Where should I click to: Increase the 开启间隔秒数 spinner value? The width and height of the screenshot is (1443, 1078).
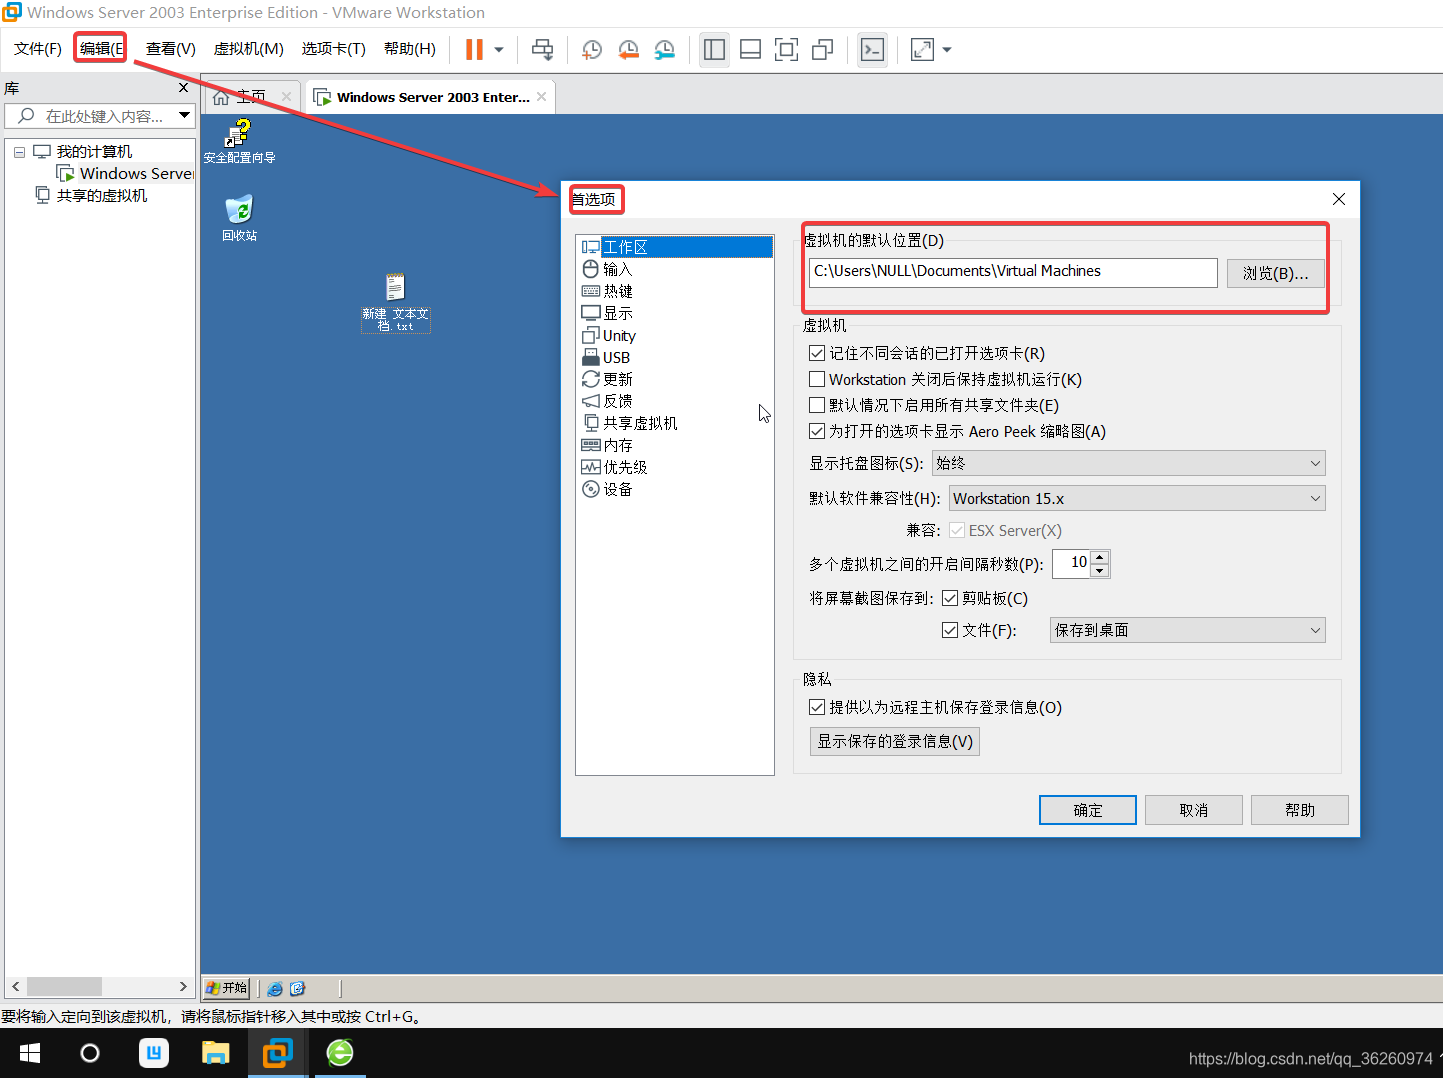coord(1099,558)
